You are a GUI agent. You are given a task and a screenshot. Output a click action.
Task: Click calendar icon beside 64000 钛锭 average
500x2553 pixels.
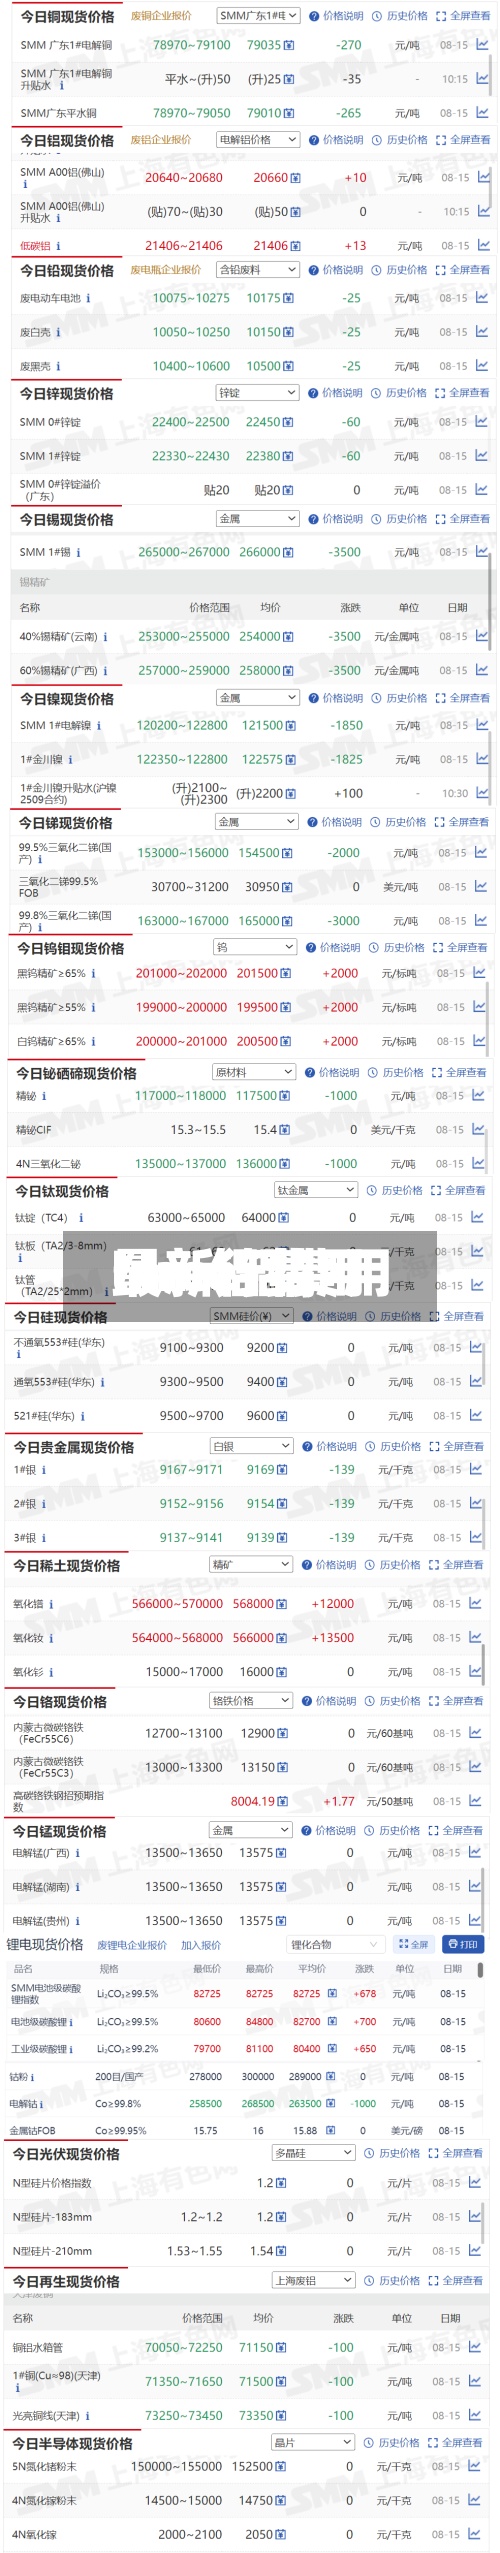(x=284, y=1218)
